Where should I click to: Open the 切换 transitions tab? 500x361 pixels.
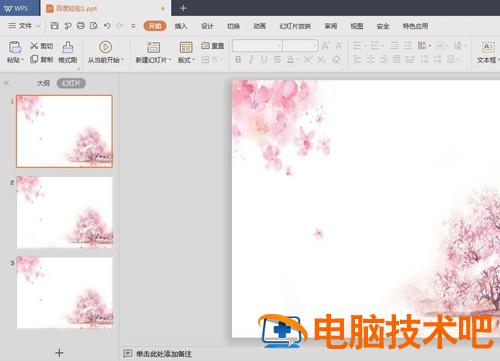(x=233, y=26)
